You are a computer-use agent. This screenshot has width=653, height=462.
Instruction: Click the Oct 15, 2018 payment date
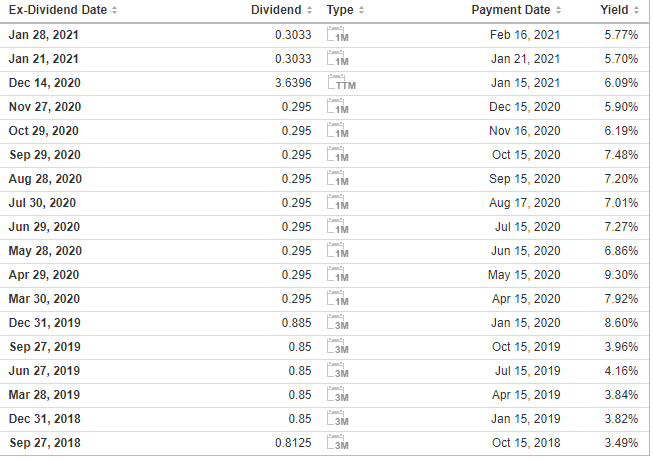526,443
